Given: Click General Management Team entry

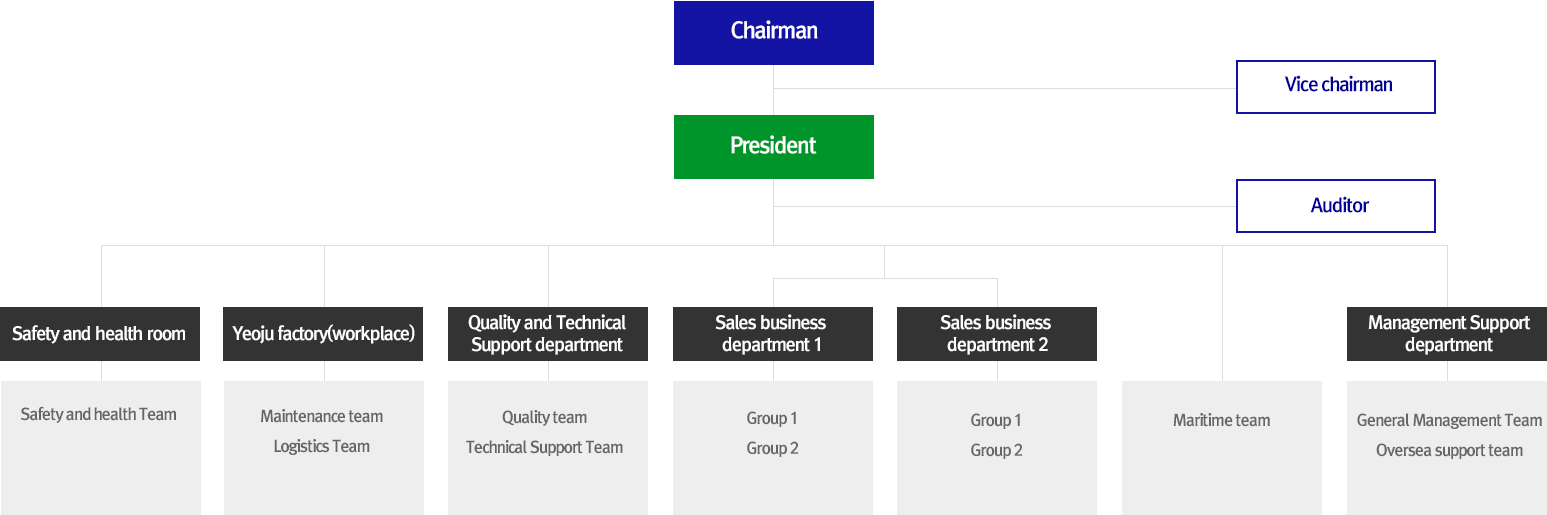Looking at the screenshot, I should click(x=1449, y=420).
